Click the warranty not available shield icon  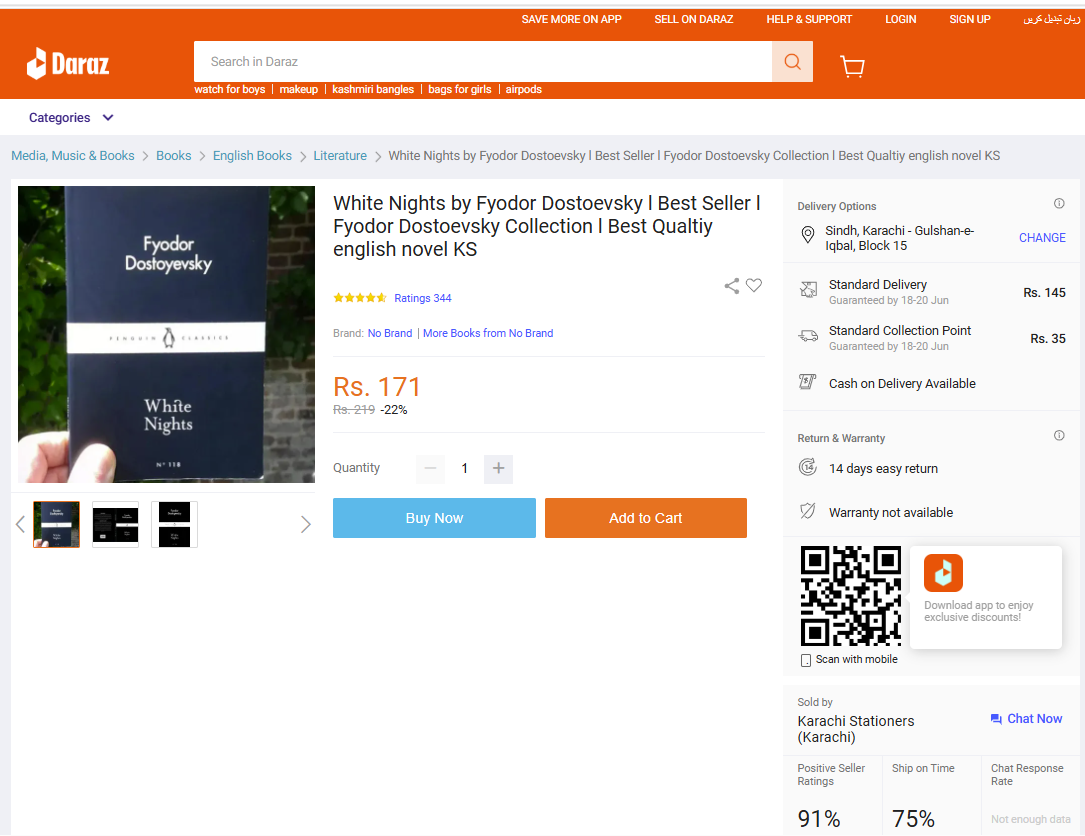coord(807,511)
